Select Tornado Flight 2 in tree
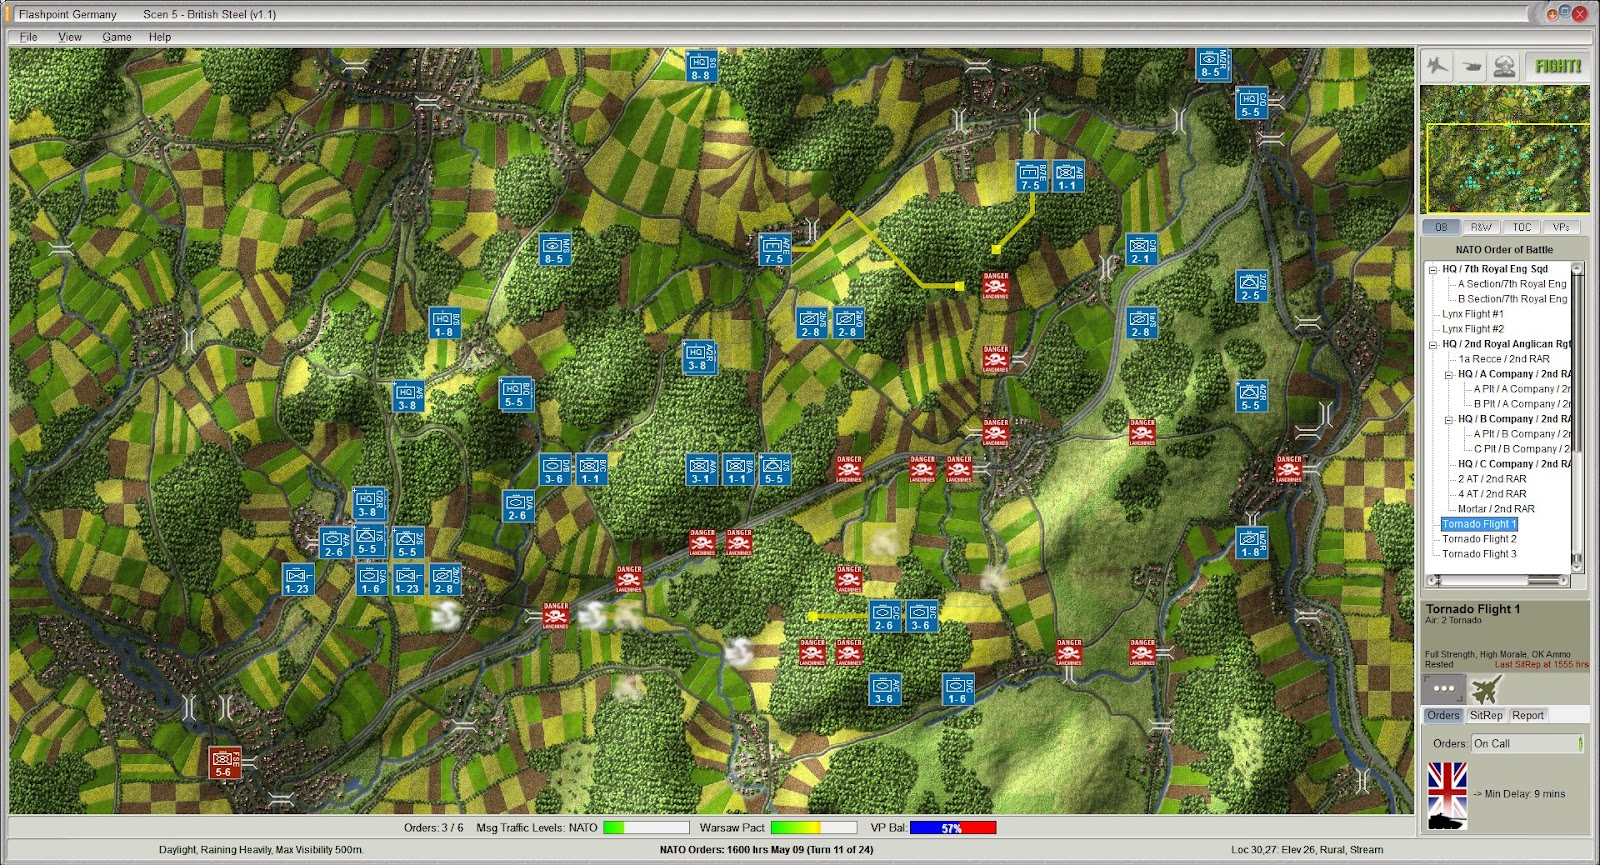The width and height of the screenshot is (1600, 865). coord(1479,539)
